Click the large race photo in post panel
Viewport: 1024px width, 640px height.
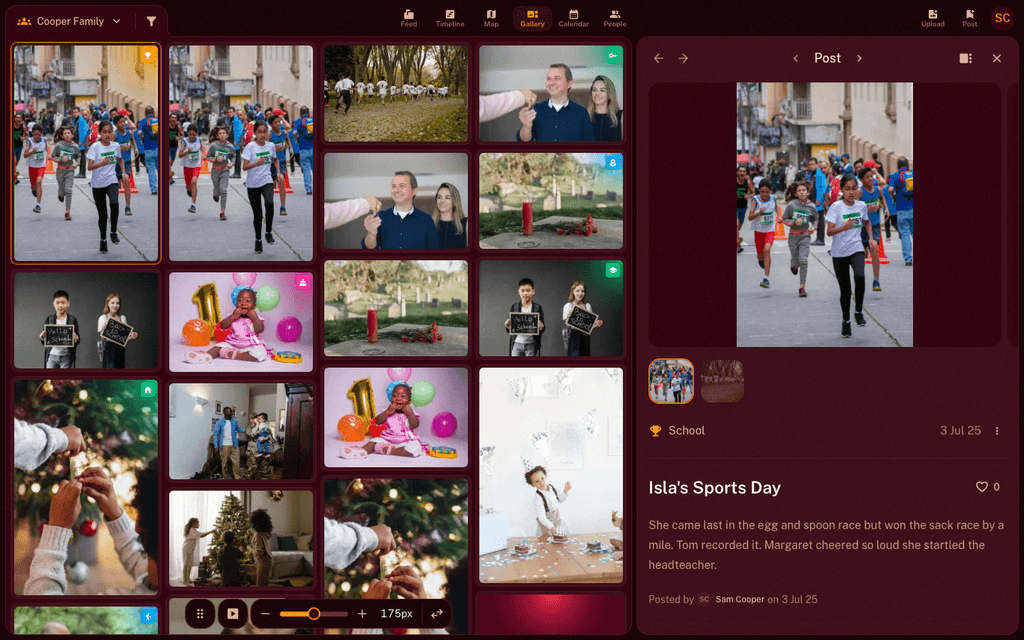point(824,214)
